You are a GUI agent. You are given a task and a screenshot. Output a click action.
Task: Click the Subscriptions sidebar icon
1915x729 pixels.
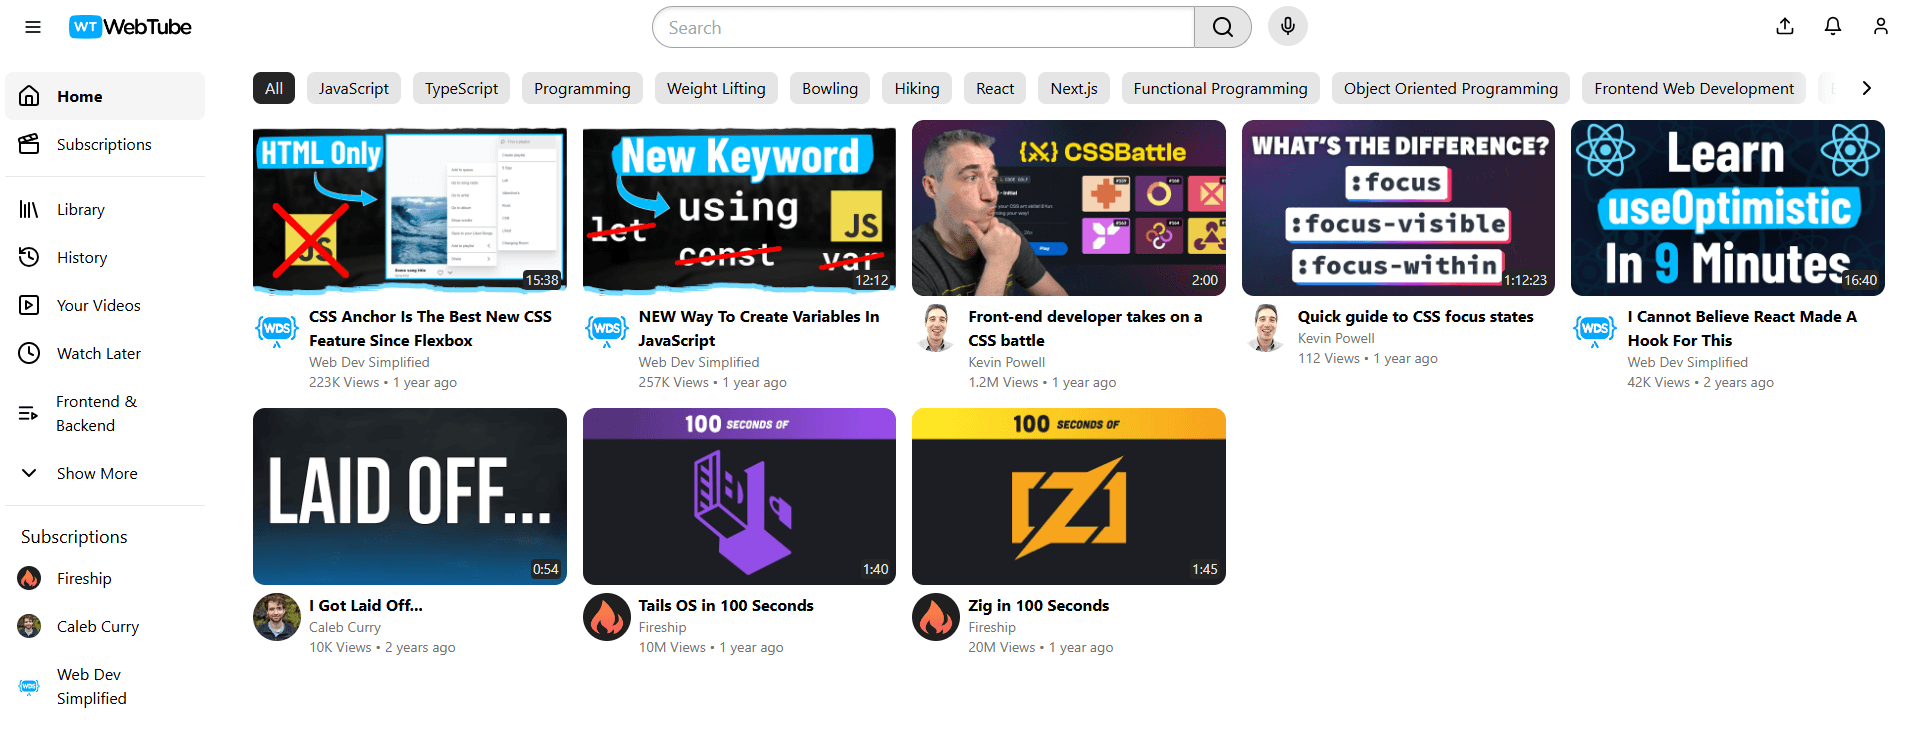click(29, 144)
